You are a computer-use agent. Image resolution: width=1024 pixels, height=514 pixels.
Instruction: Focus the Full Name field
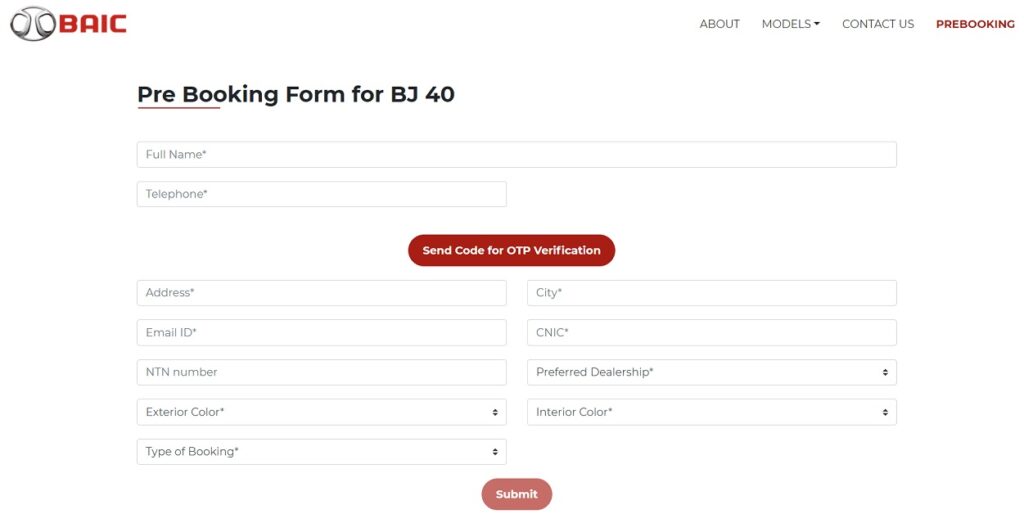[517, 155]
